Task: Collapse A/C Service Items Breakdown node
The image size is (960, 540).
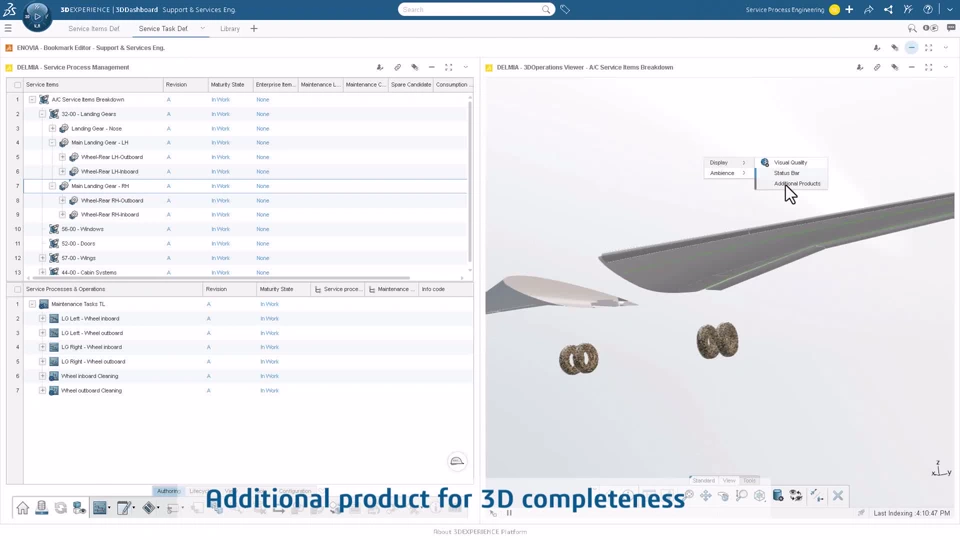Action: coord(32,99)
